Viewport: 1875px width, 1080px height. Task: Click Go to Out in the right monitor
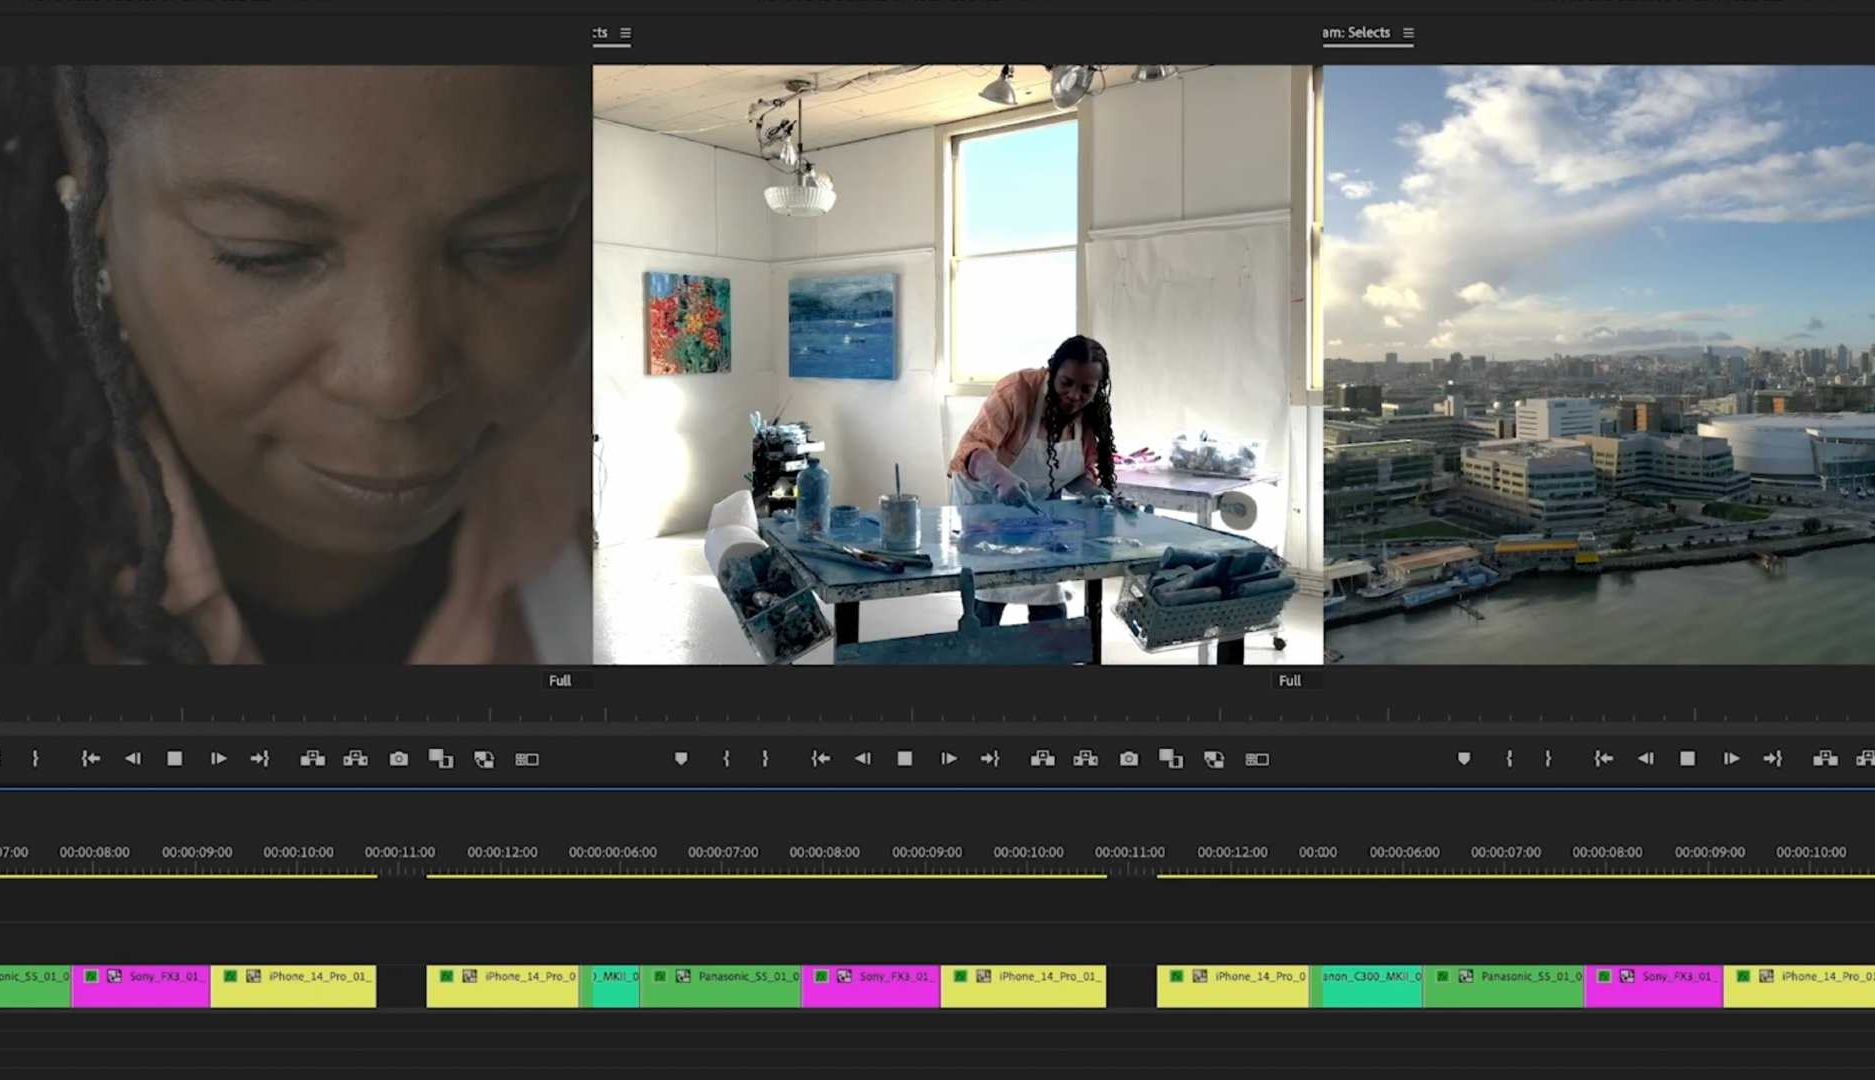click(1773, 759)
